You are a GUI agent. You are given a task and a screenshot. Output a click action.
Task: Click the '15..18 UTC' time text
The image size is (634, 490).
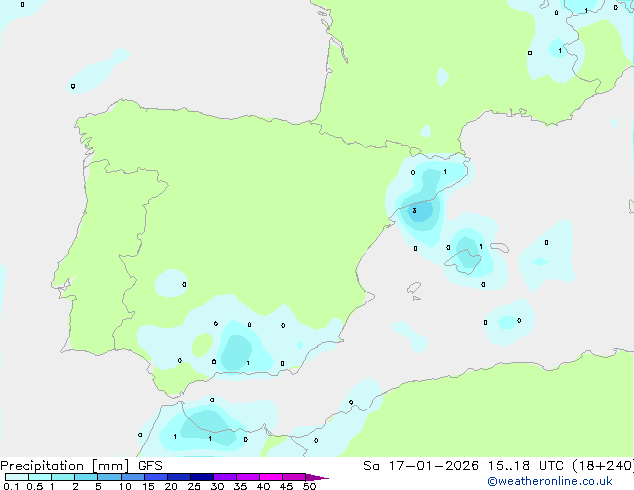[525, 466]
